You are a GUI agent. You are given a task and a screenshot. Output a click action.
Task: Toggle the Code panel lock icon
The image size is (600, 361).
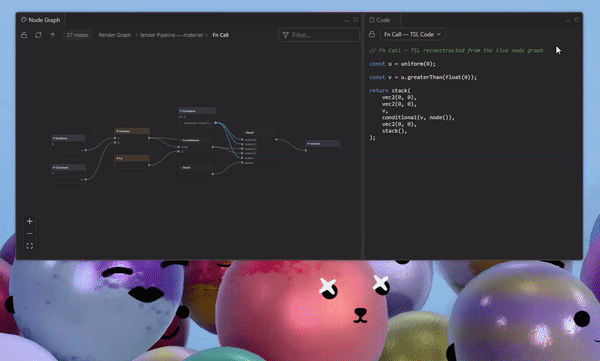372,34
